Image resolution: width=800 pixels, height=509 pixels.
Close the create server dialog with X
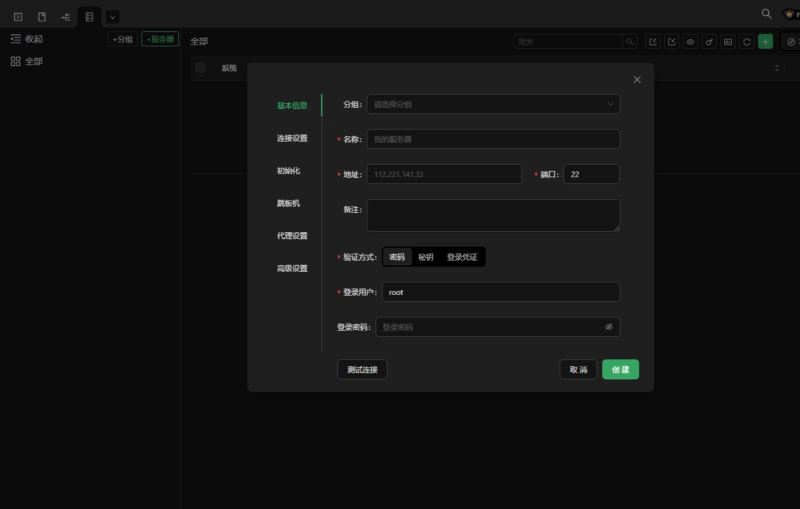[637, 80]
